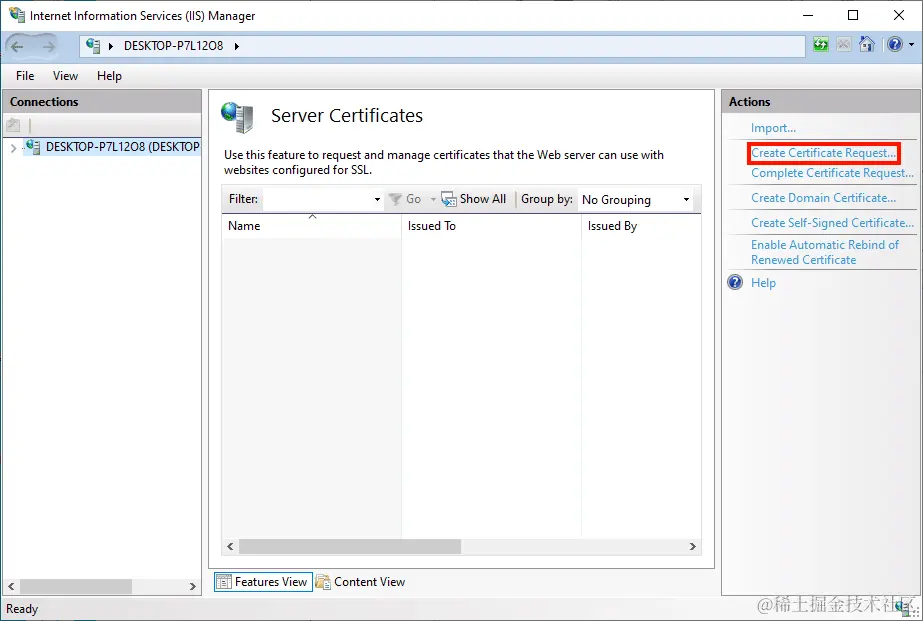This screenshot has width=923, height=621.
Task: Click the refresh page icon in toolbar
Action: click(821, 45)
